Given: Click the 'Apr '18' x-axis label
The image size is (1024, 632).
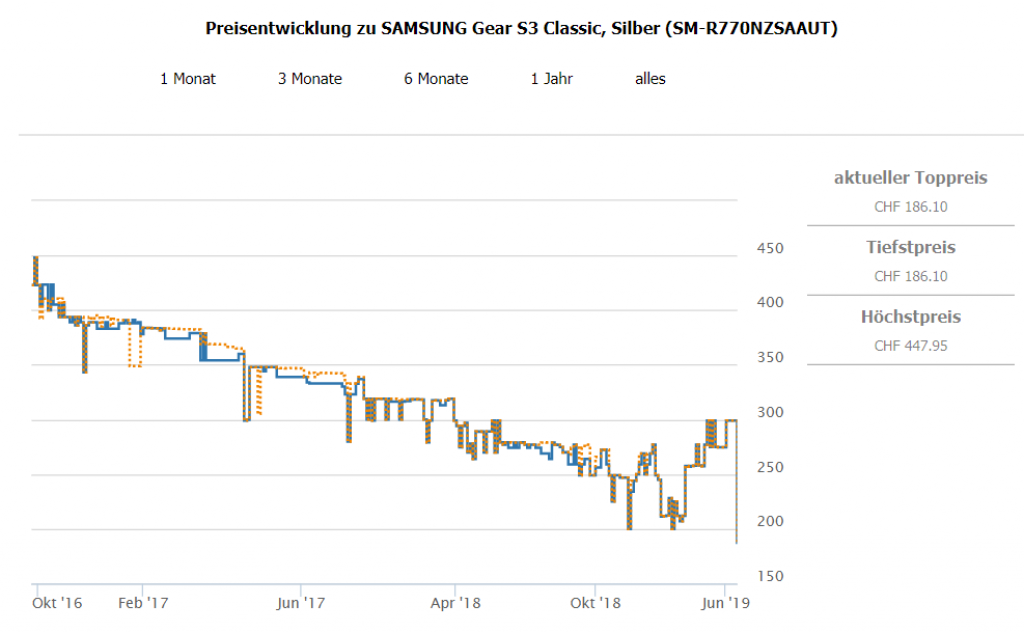Looking at the screenshot, I should point(455,603).
